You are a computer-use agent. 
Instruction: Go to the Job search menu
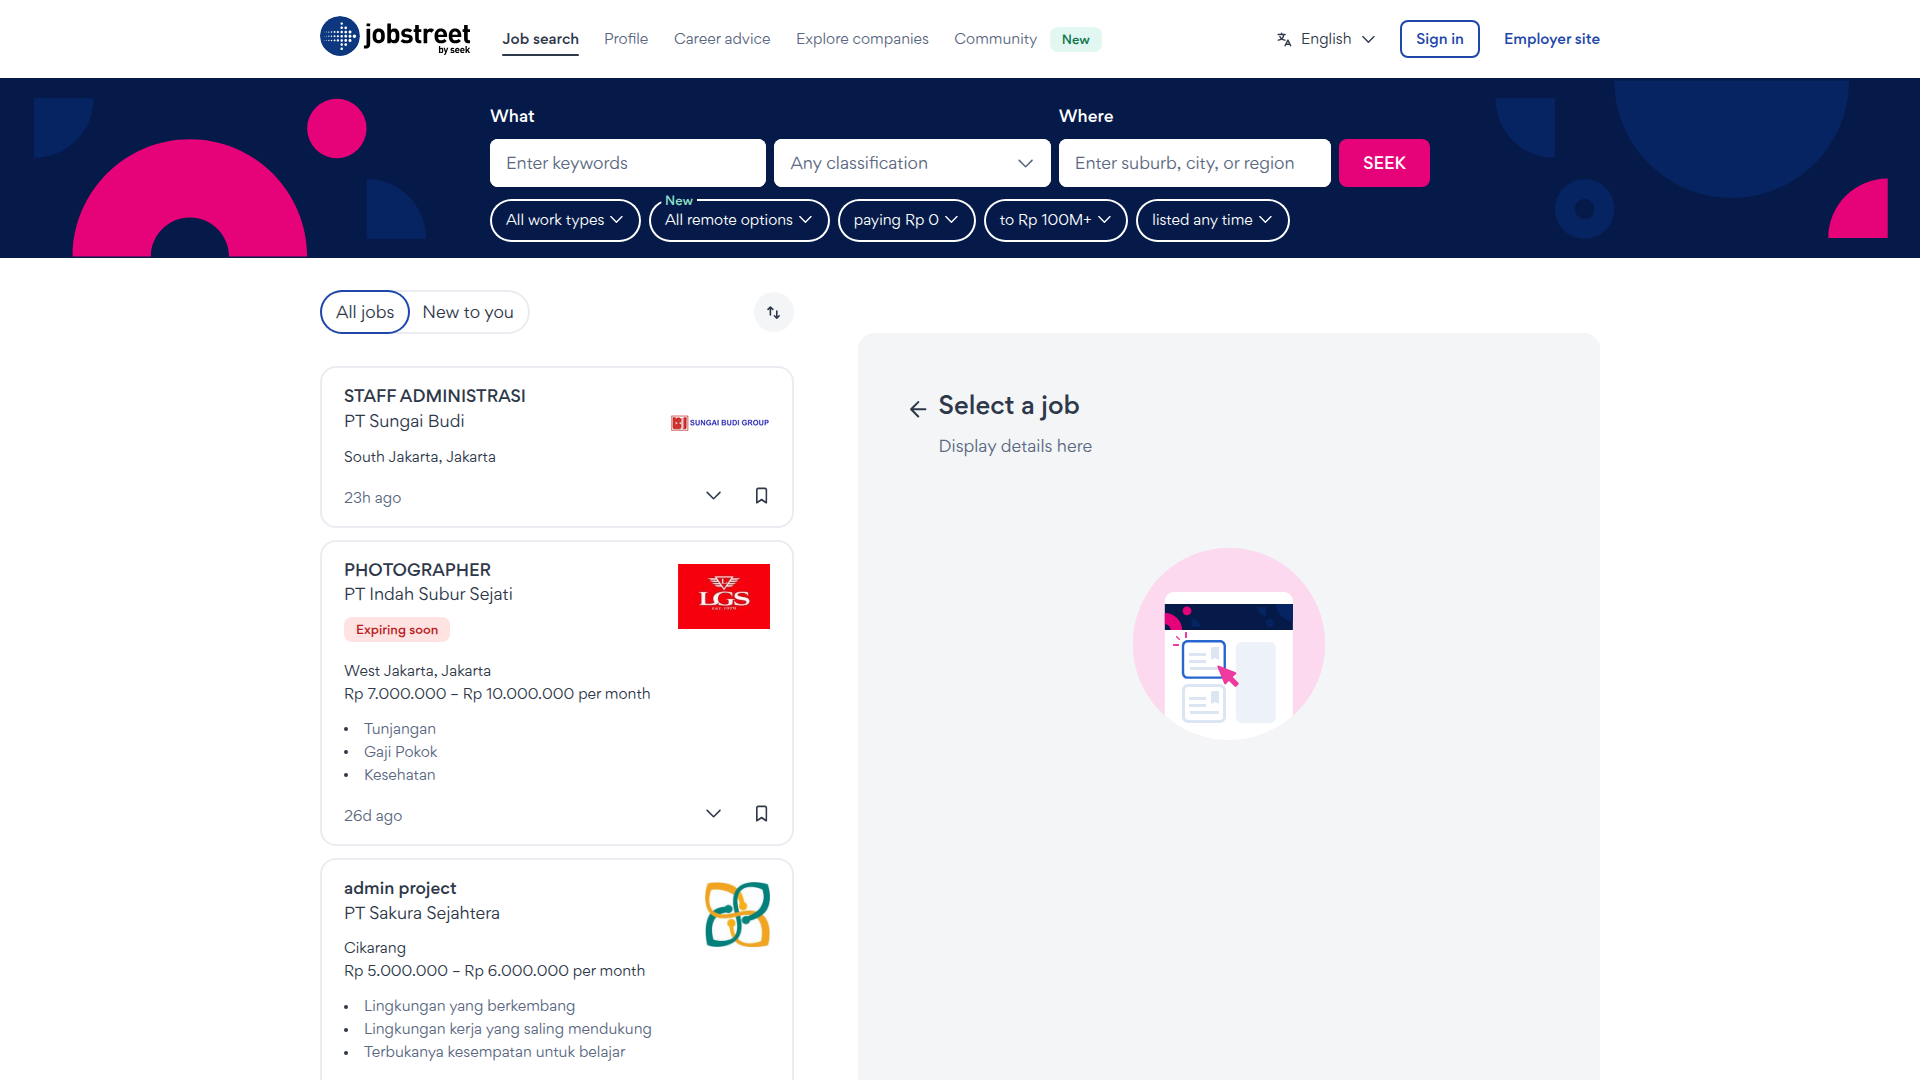pyautogui.click(x=540, y=39)
